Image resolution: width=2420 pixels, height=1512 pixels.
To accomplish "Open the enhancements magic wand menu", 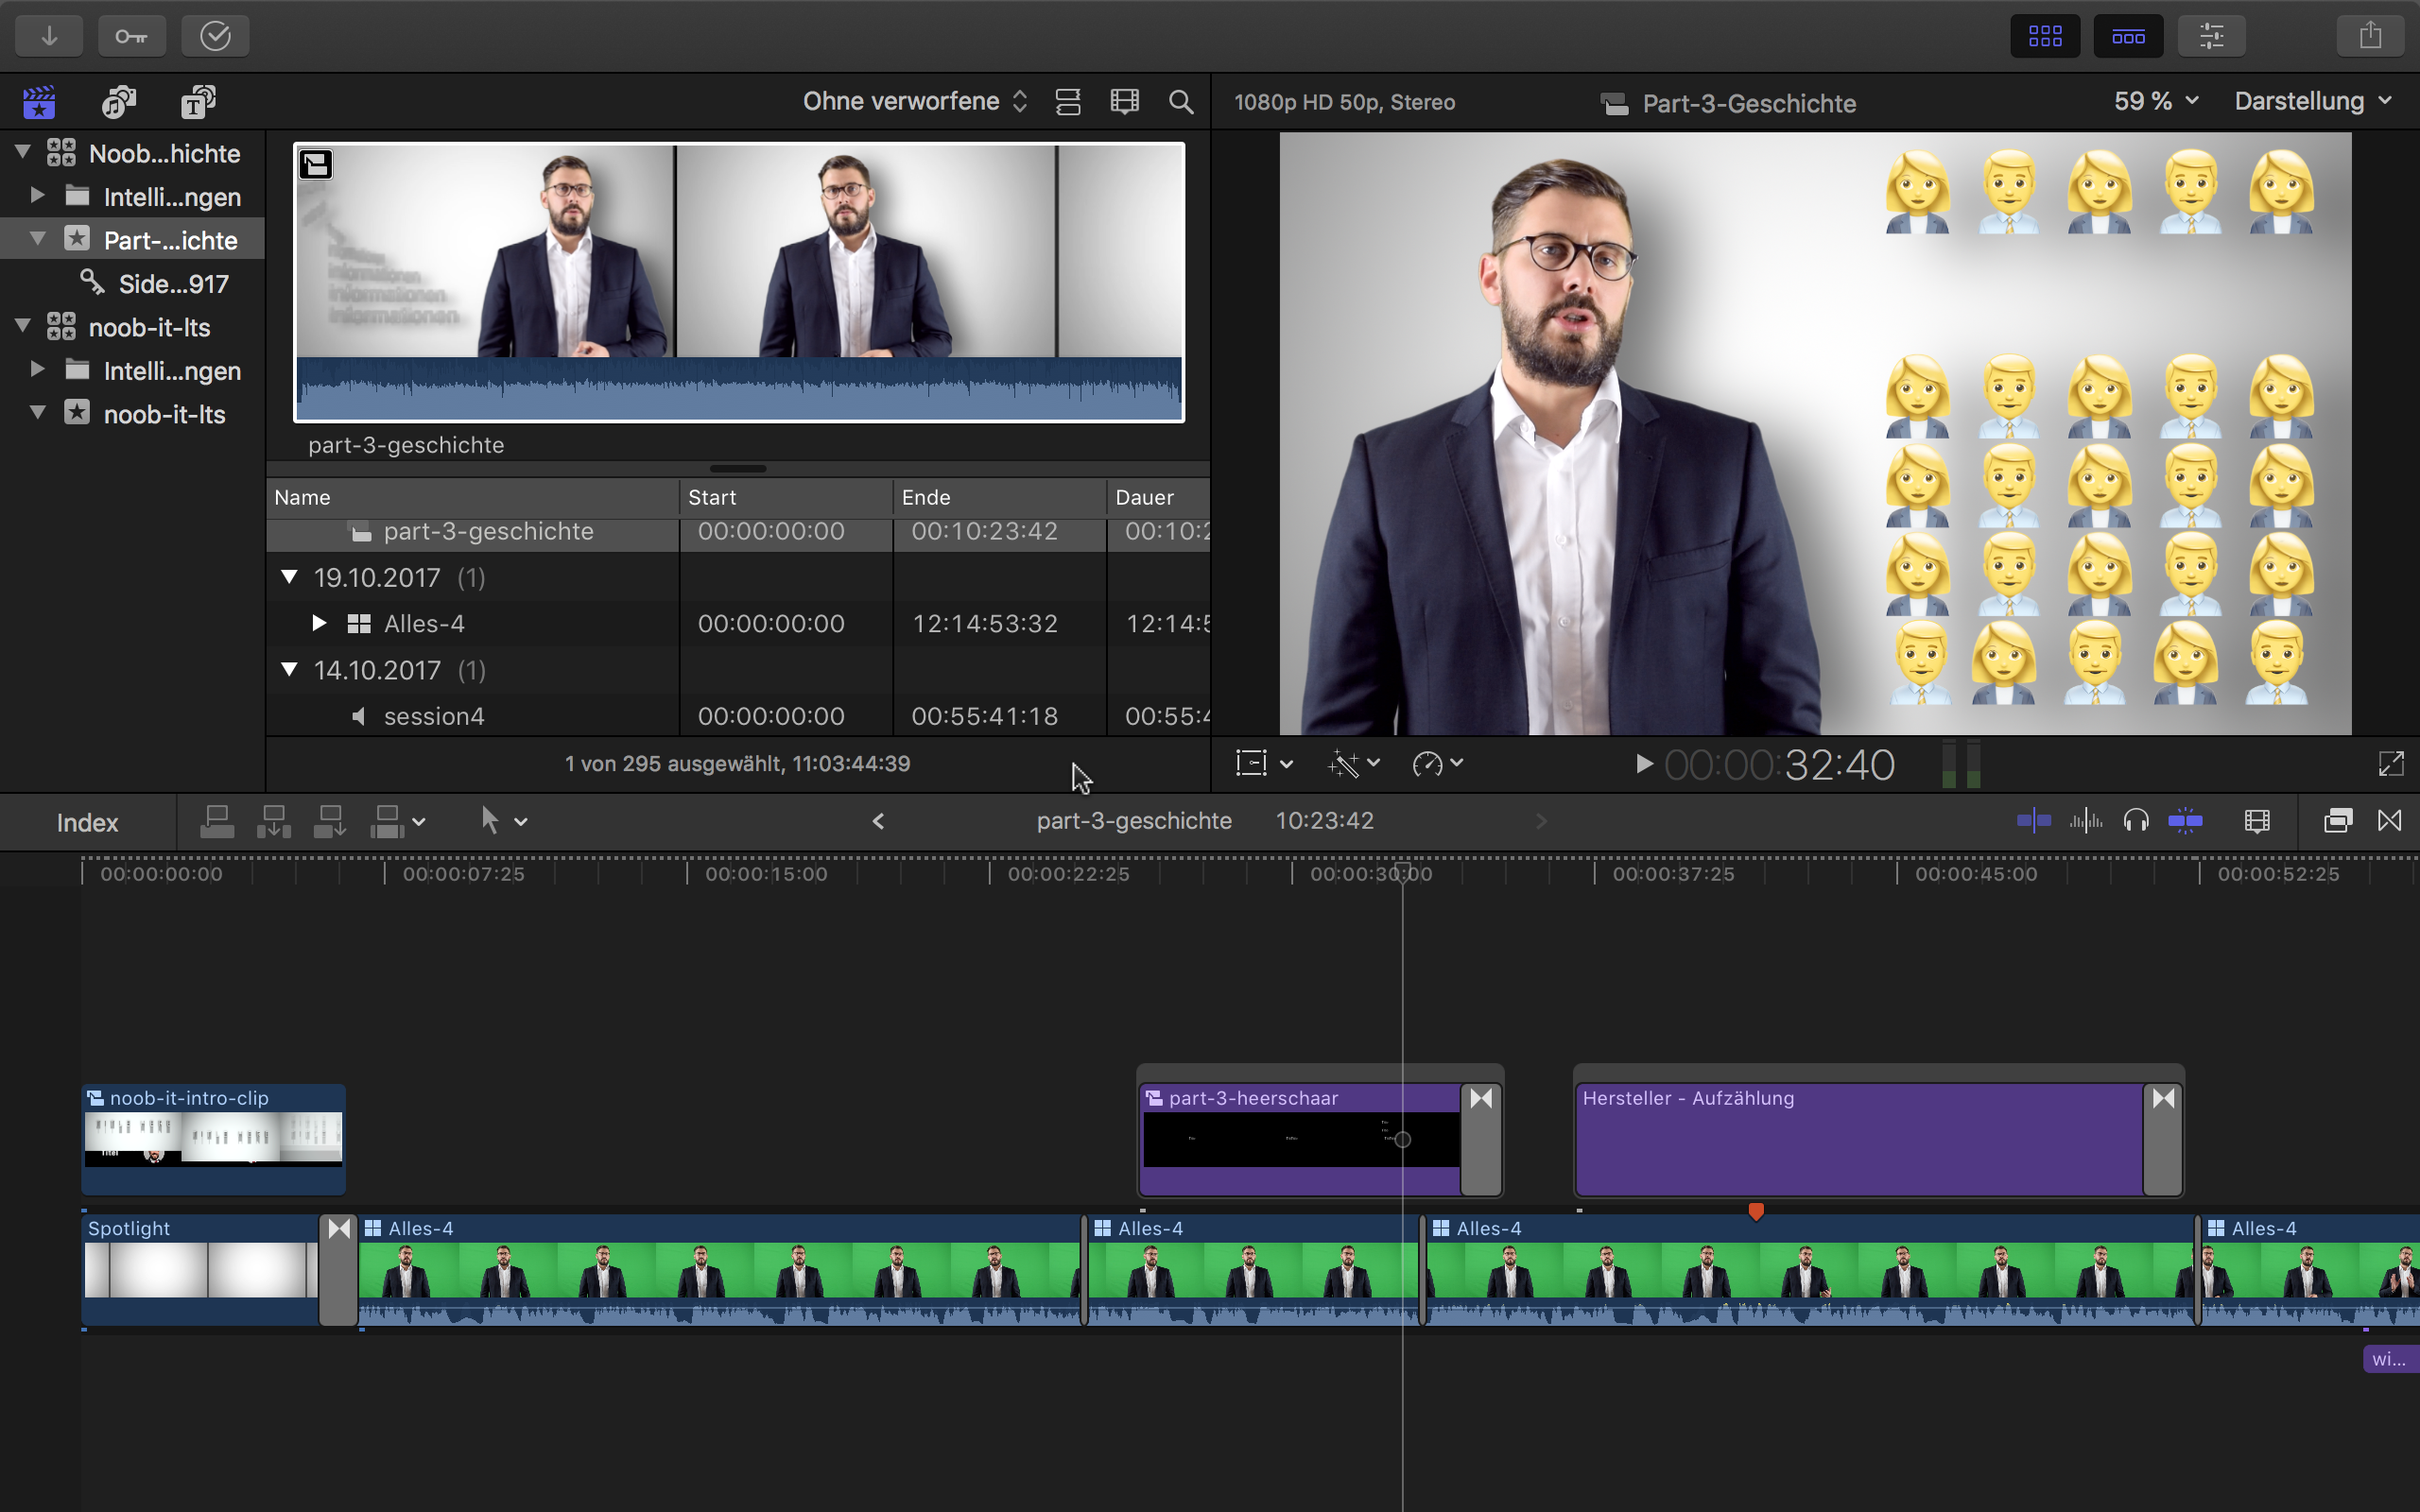I will click(1354, 763).
